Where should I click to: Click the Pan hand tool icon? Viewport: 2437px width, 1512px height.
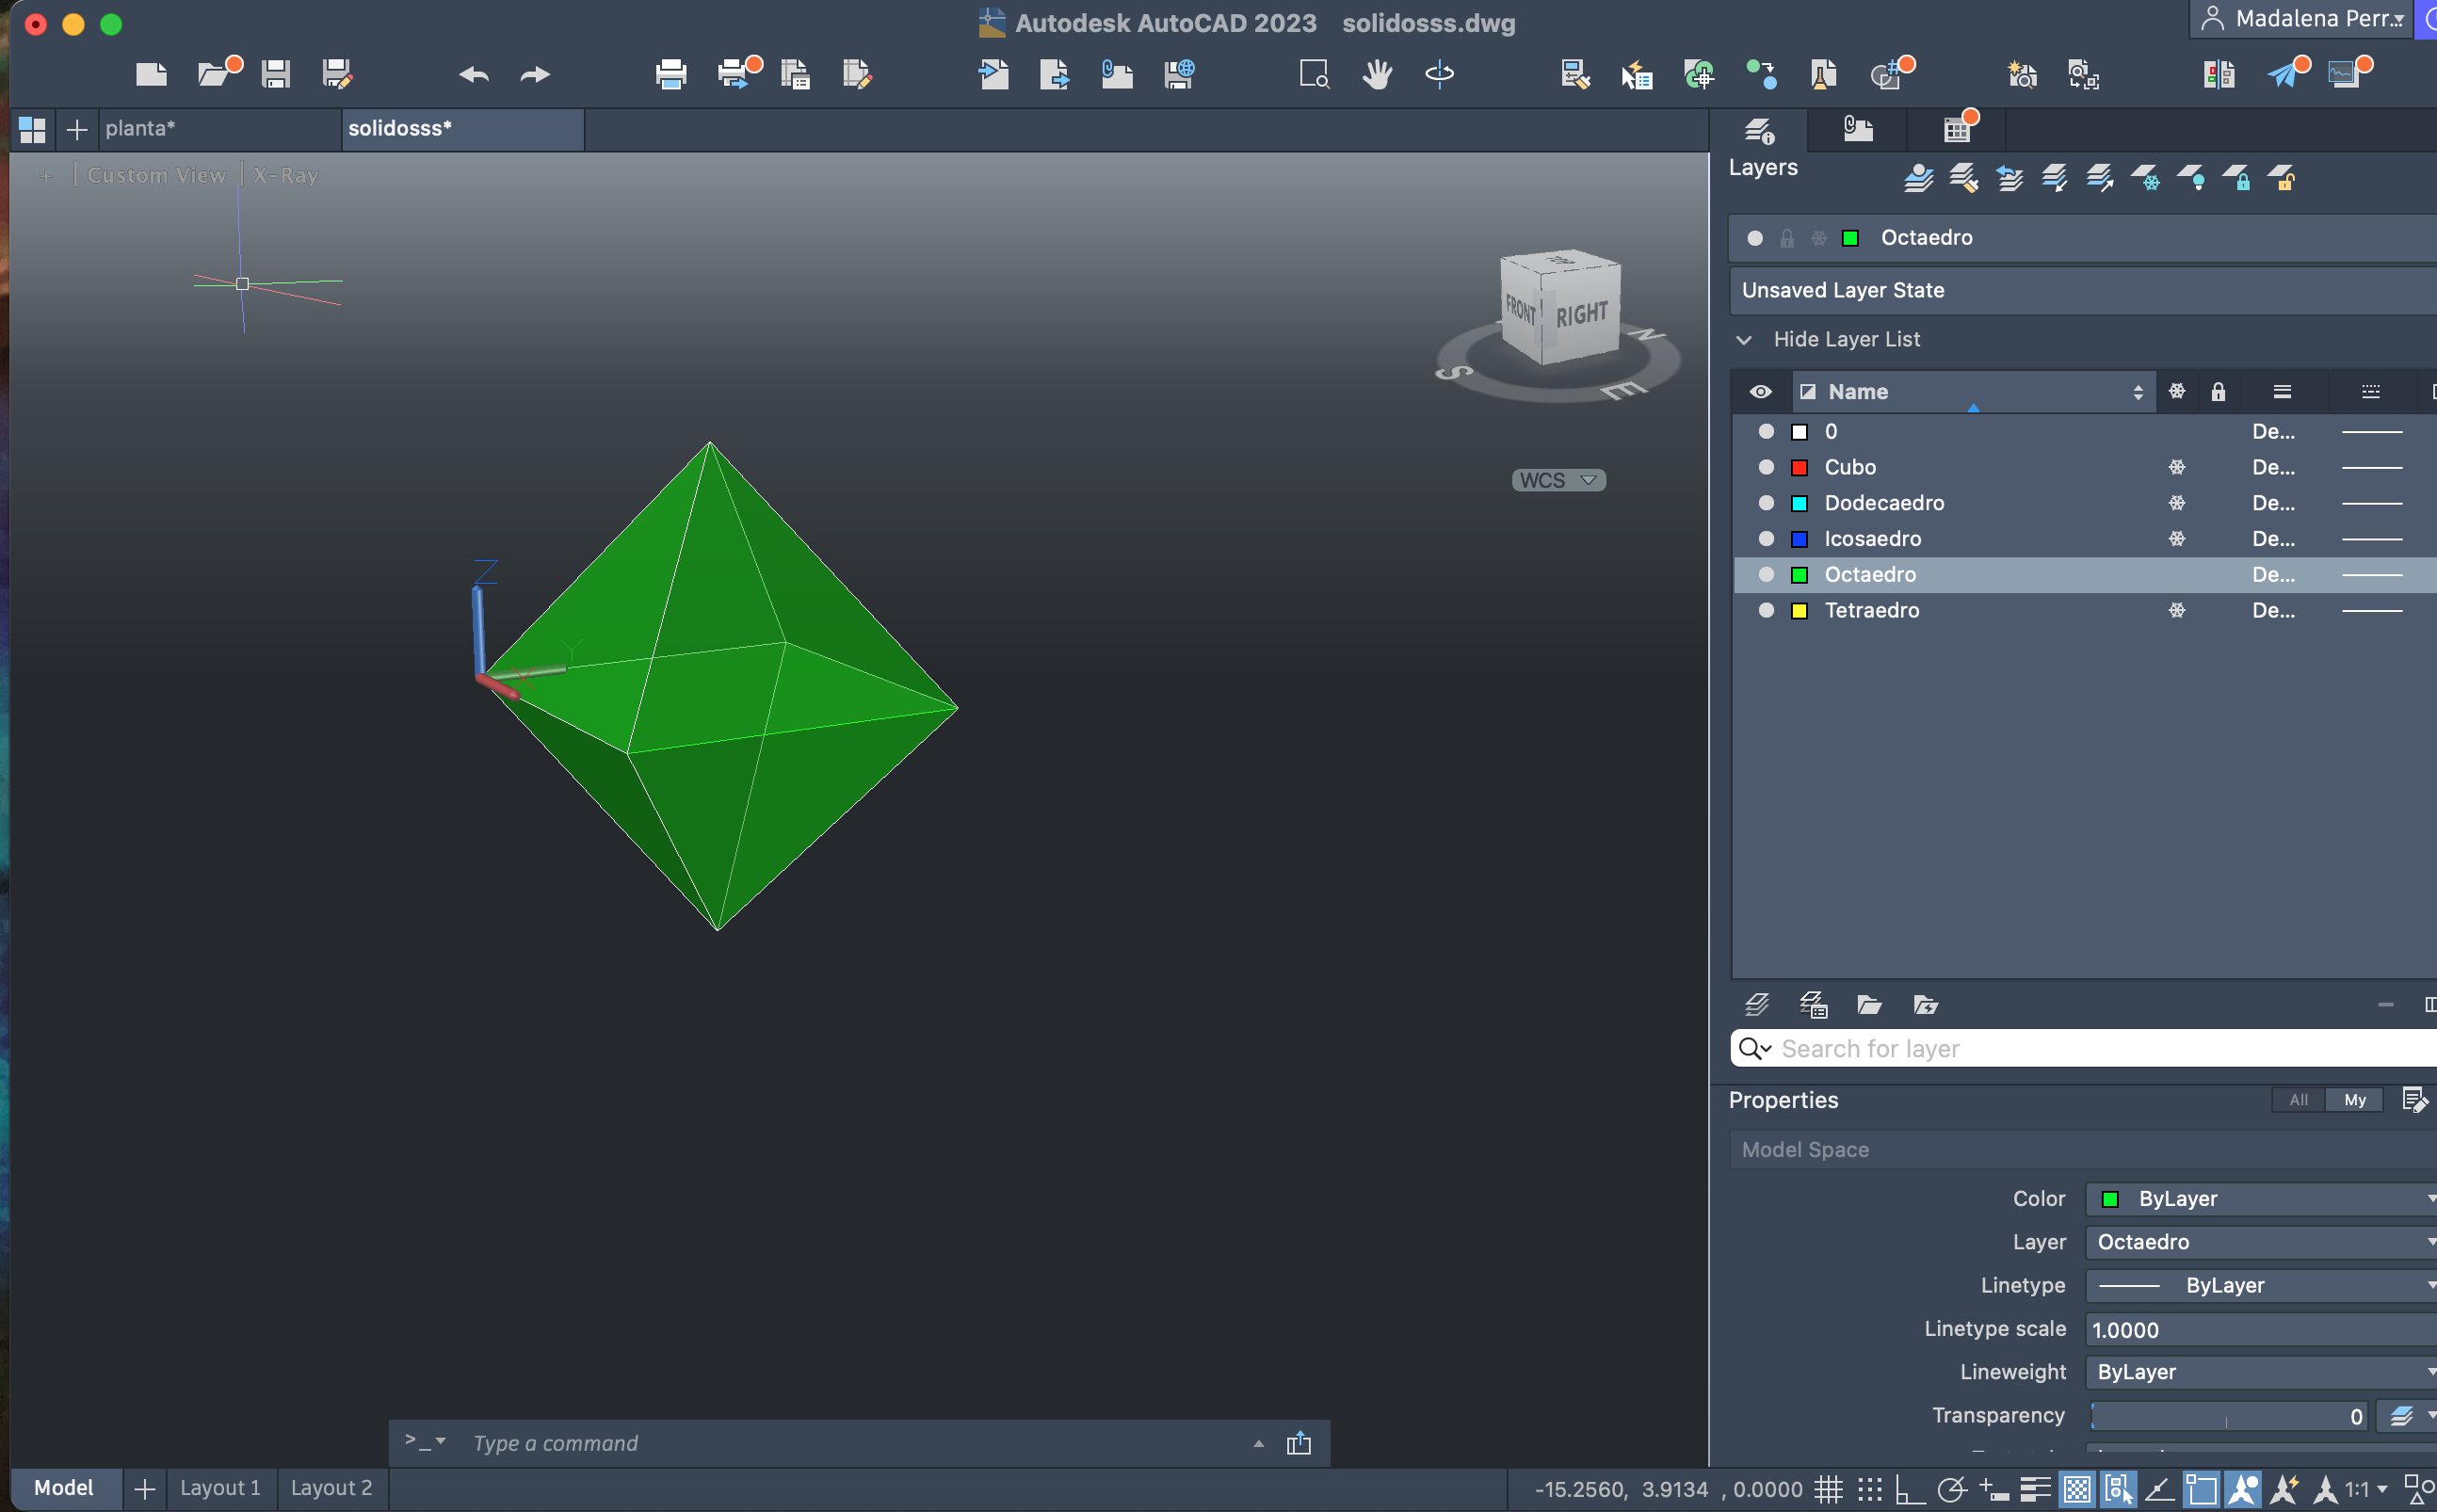(1377, 74)
